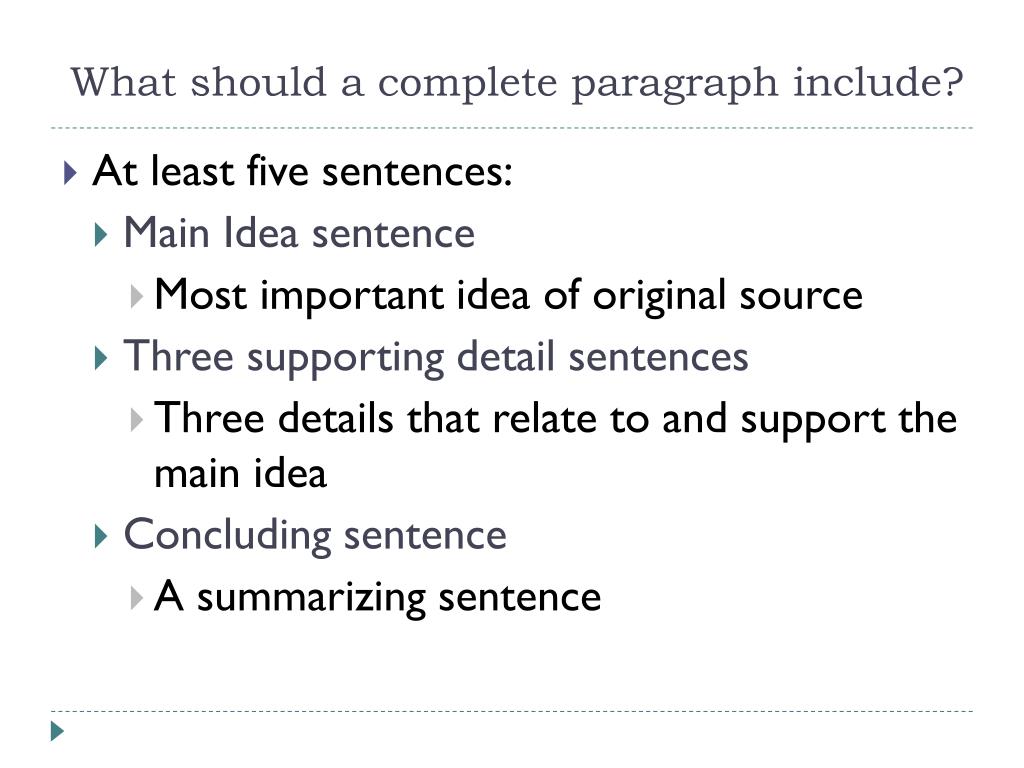Click the 'Three supporting detail sentences' line

(436, 358)
